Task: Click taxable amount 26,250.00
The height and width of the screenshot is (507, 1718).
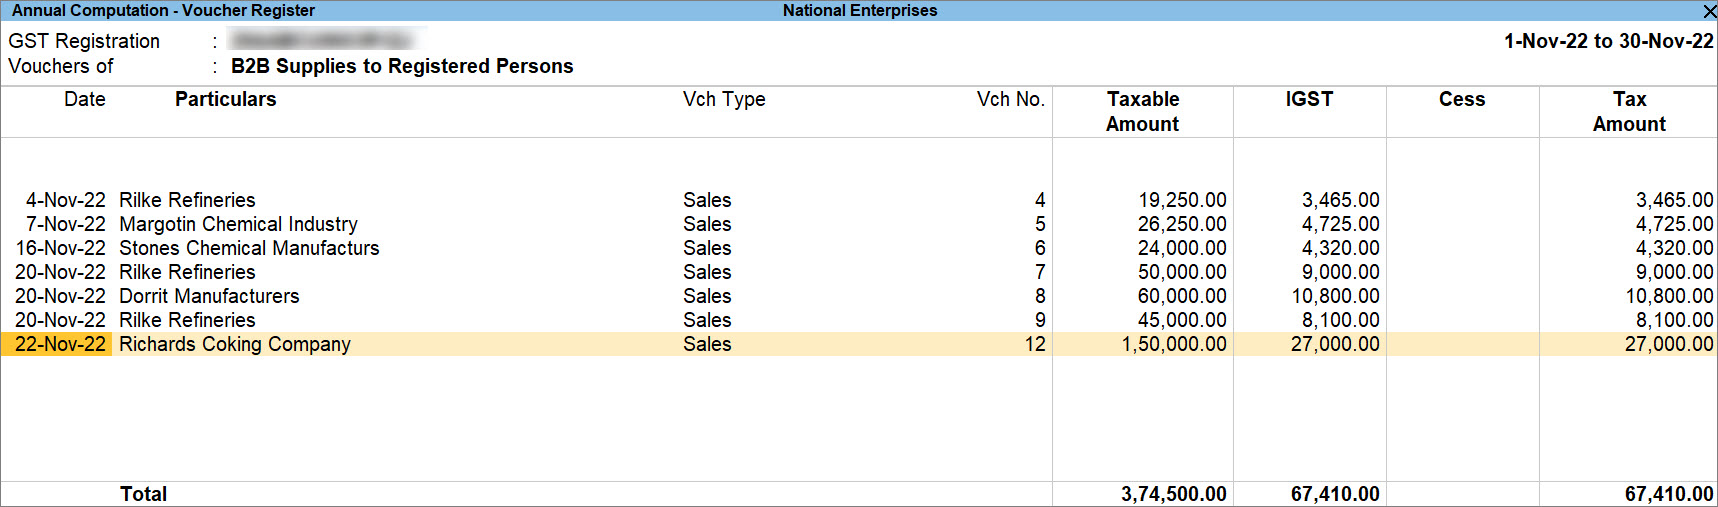Action: [1182, 224]
